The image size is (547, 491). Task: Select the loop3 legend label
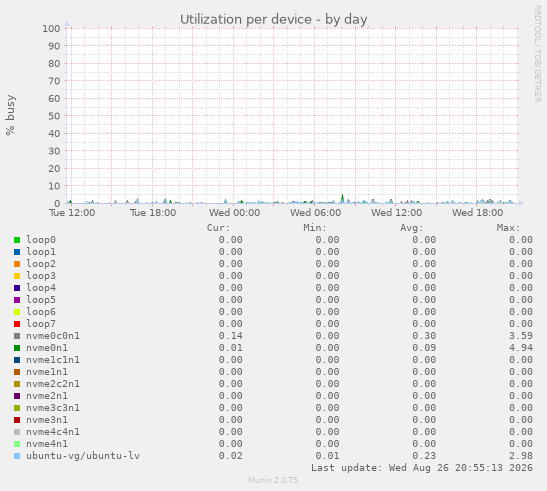tap(41, 276)
